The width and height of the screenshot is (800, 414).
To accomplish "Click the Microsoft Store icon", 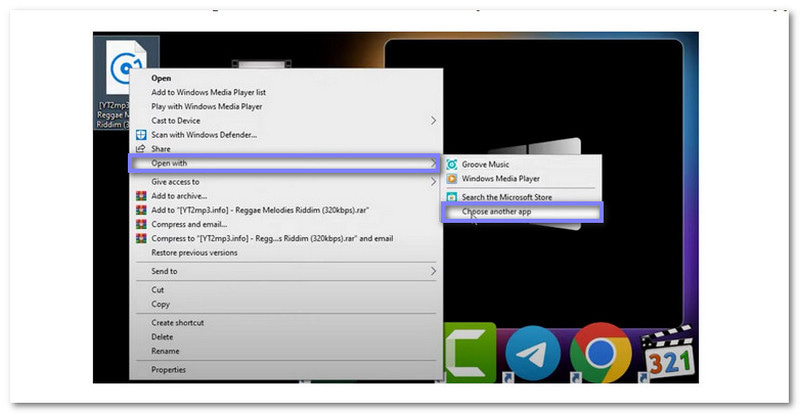I will [452, 197].
